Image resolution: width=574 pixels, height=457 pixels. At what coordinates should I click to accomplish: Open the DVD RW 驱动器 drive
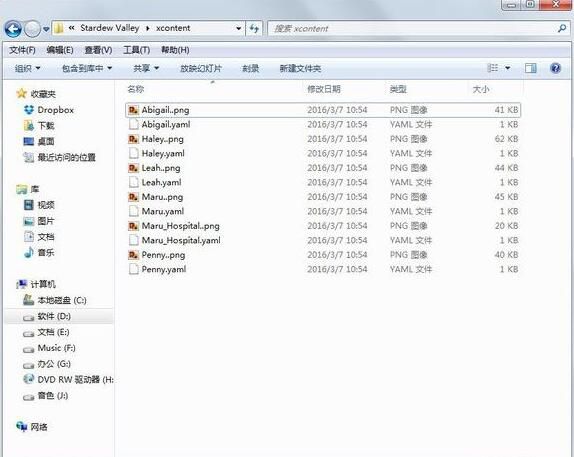75,380
